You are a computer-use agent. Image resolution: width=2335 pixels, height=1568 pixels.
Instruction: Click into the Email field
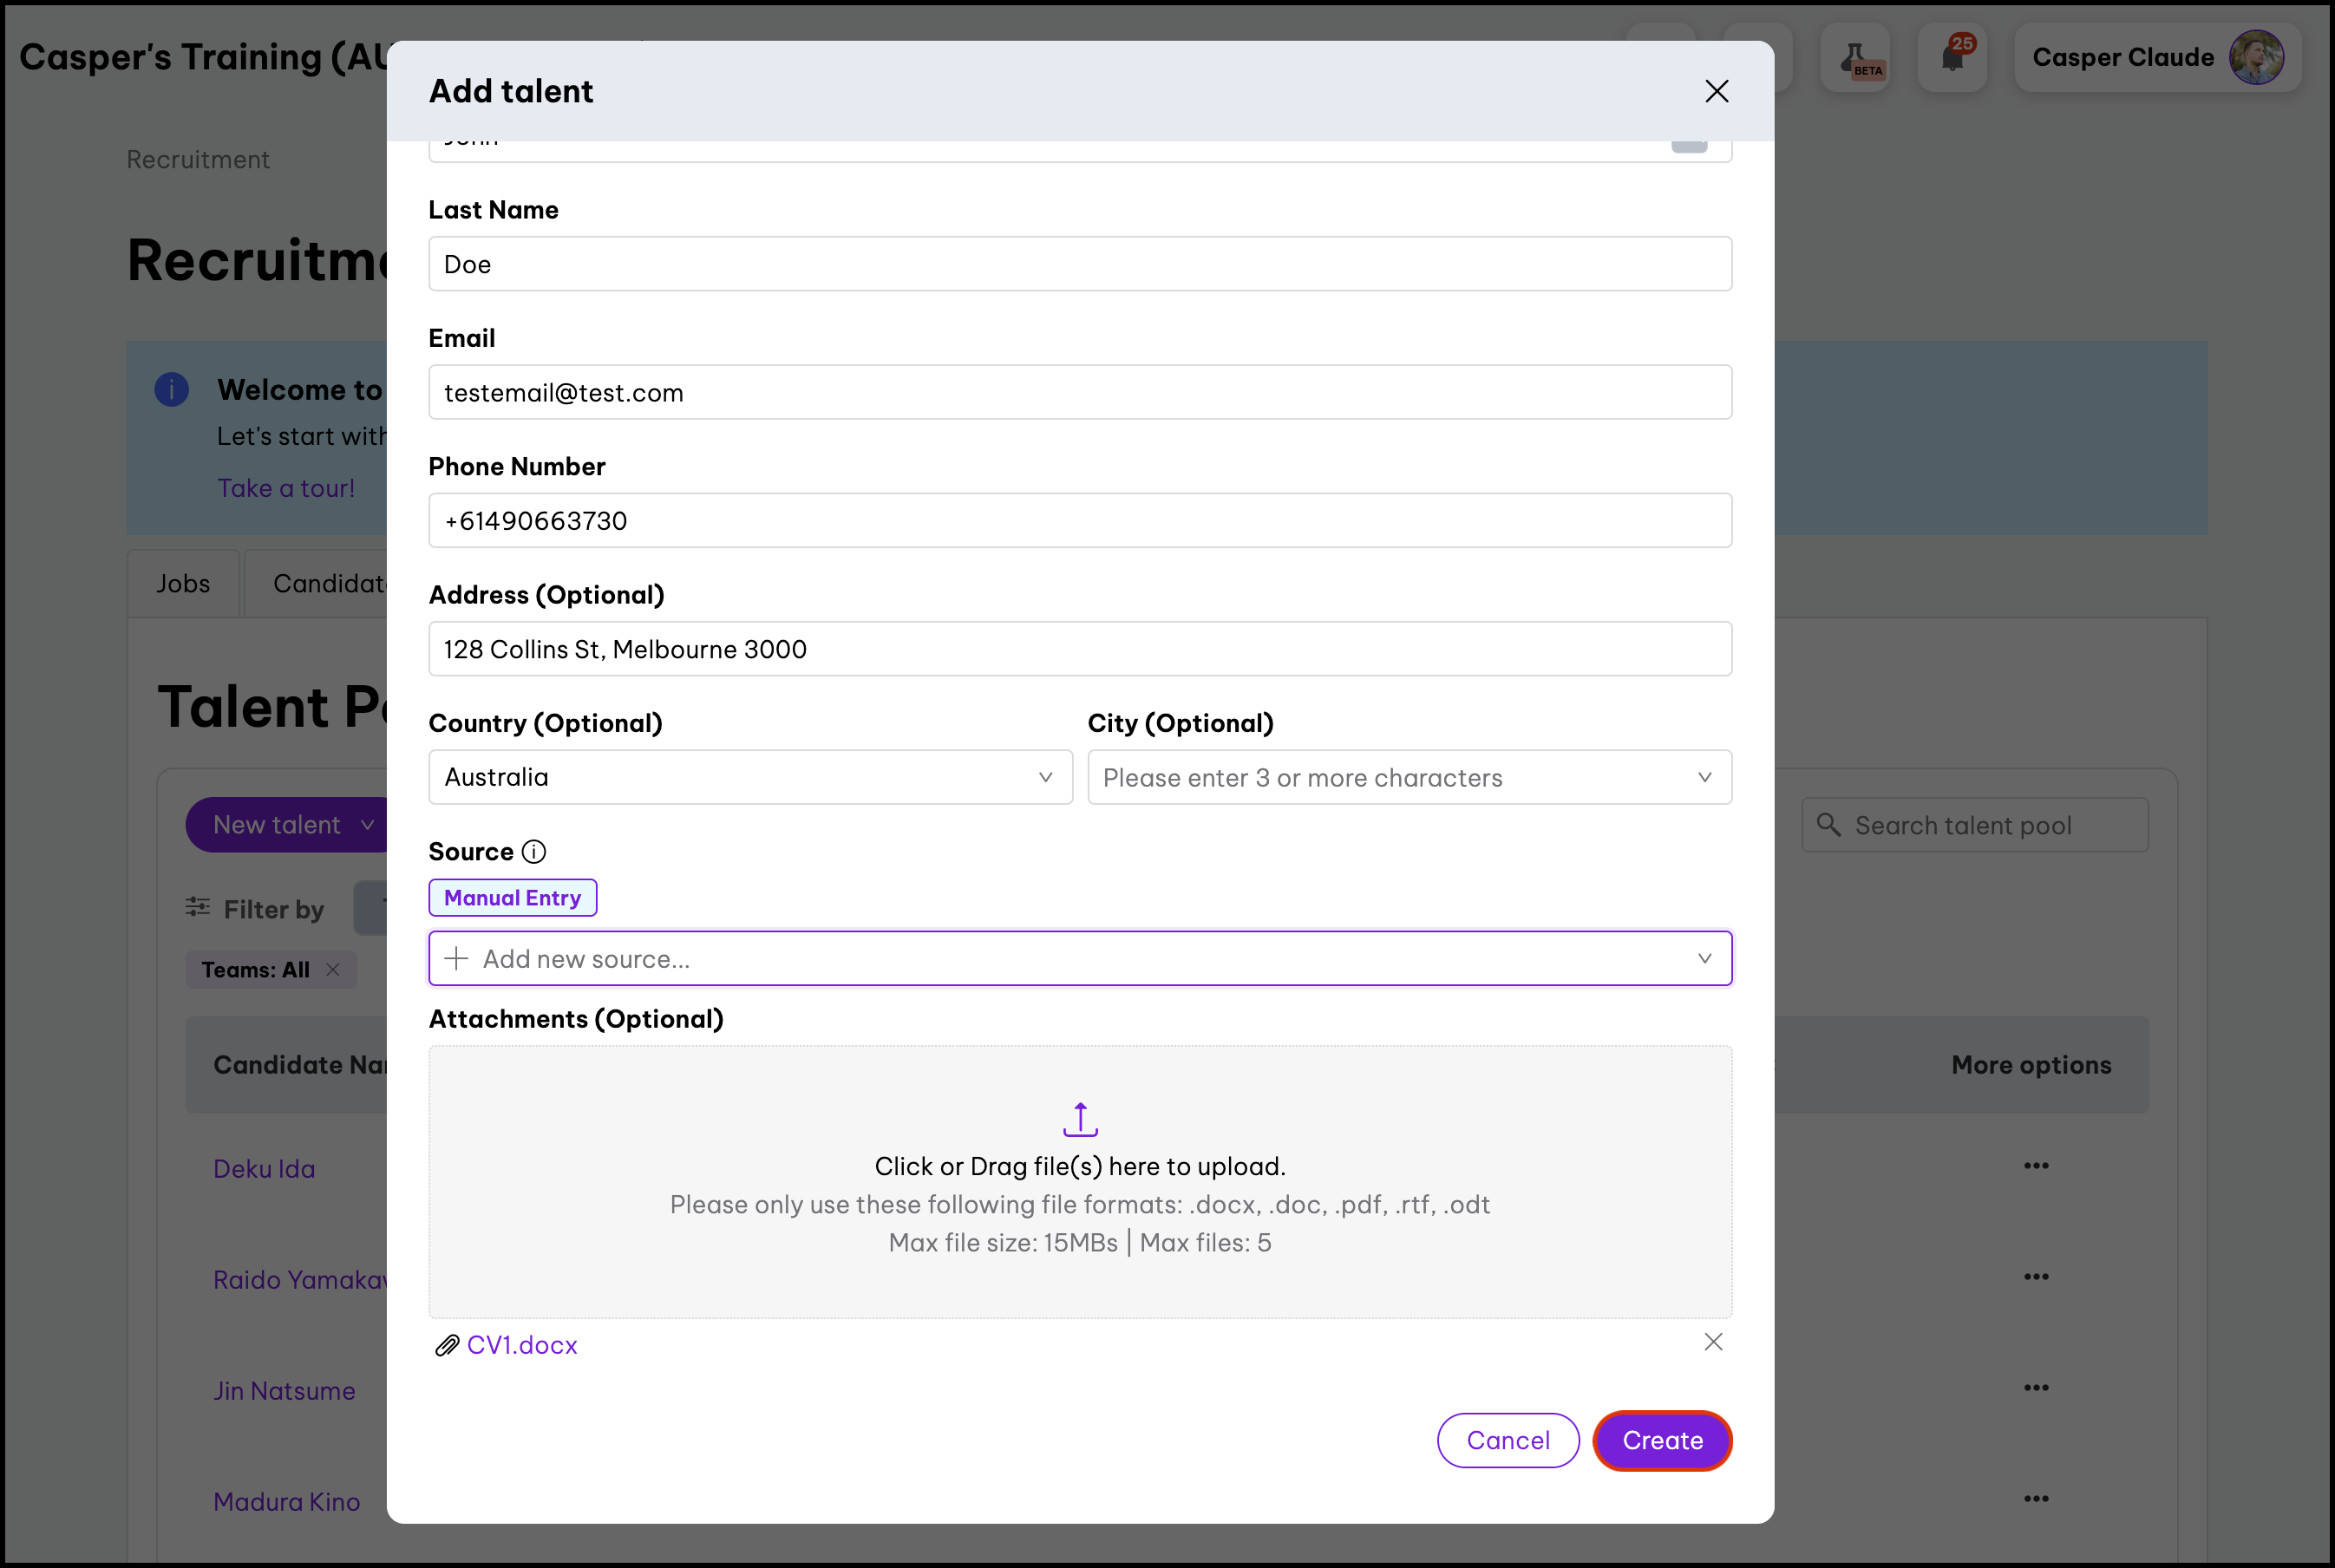tap(1080, 392)
